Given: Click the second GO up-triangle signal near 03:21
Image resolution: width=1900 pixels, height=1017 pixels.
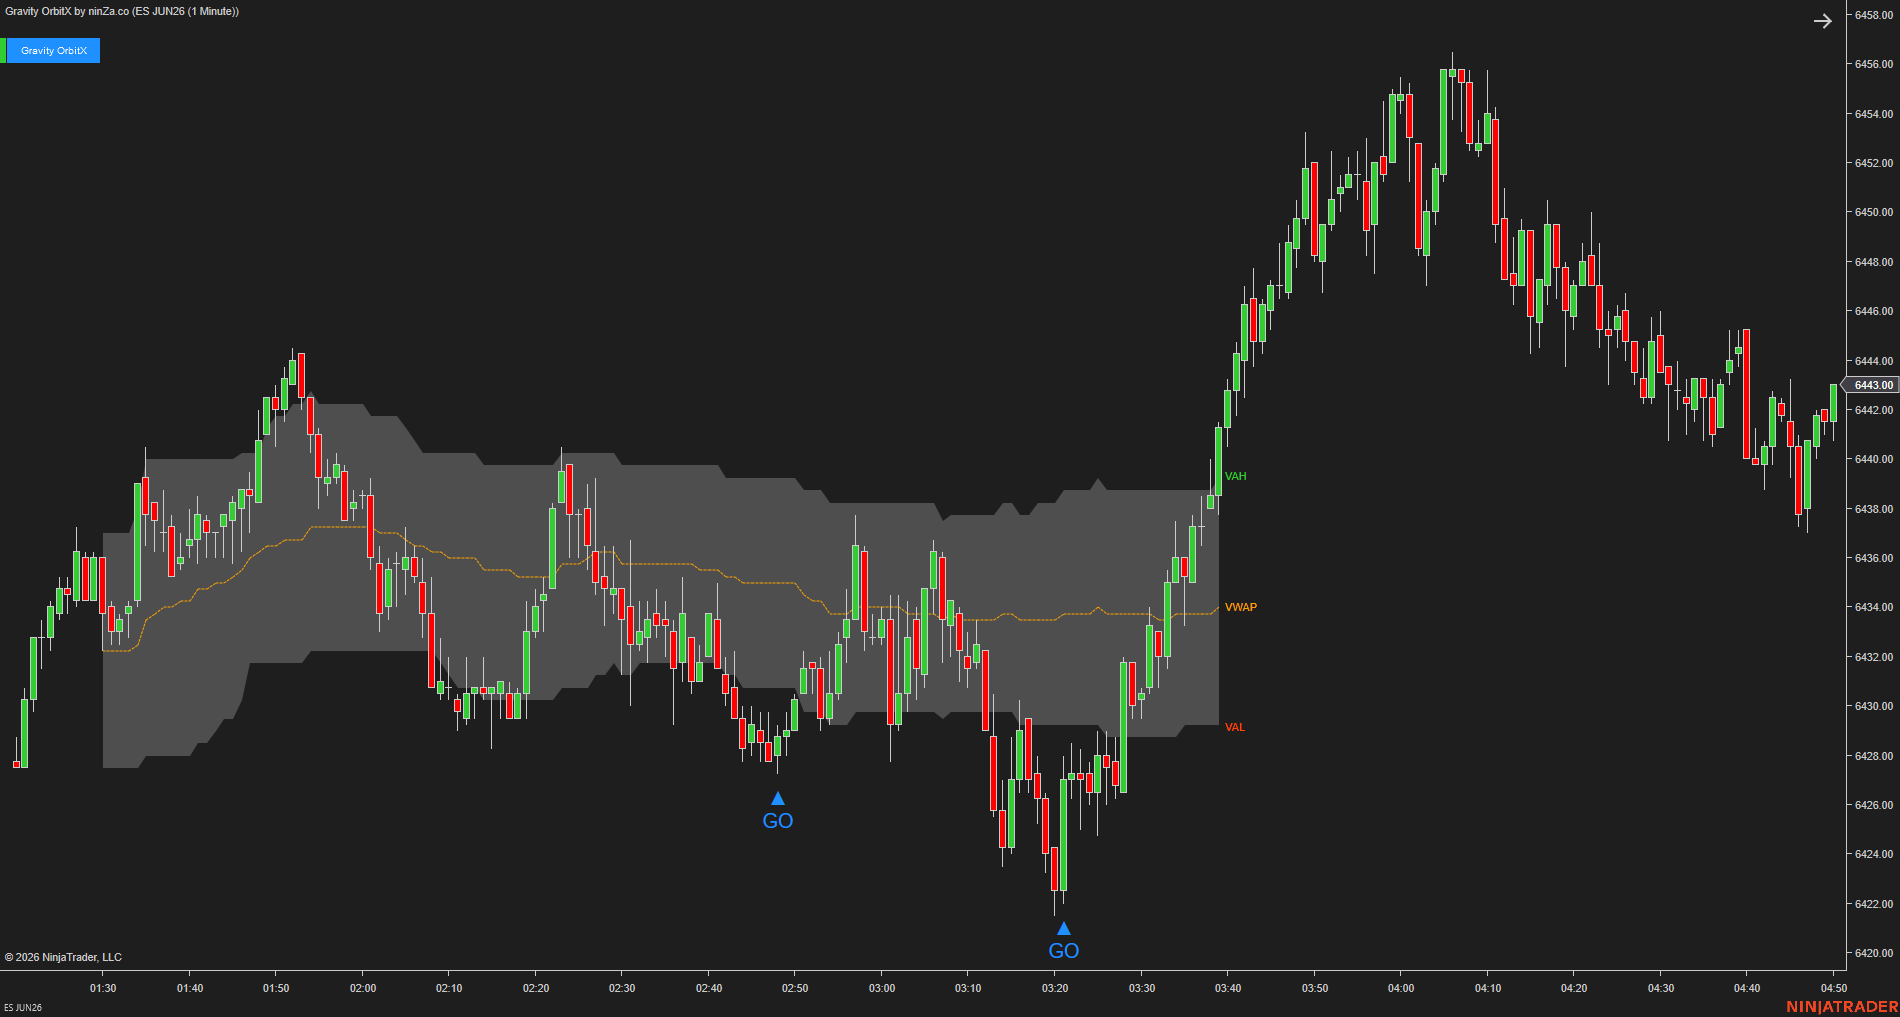Looking at the screenshot, I should [x=1063, y=928].
